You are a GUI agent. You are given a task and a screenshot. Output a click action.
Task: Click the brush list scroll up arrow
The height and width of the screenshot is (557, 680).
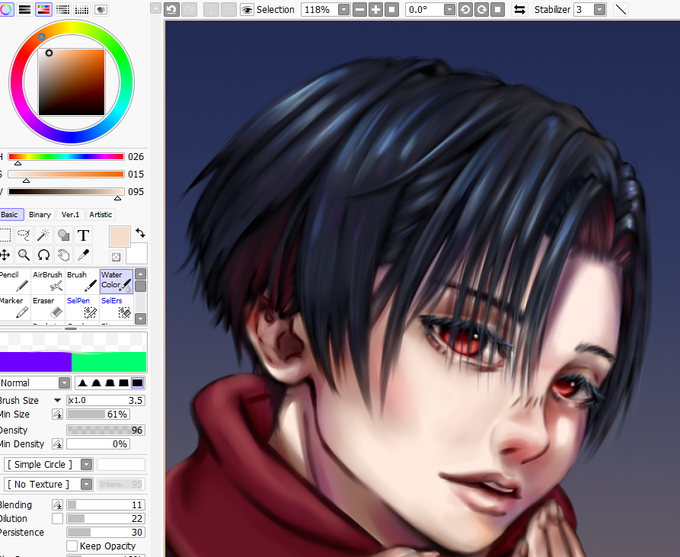coord(141,274)
